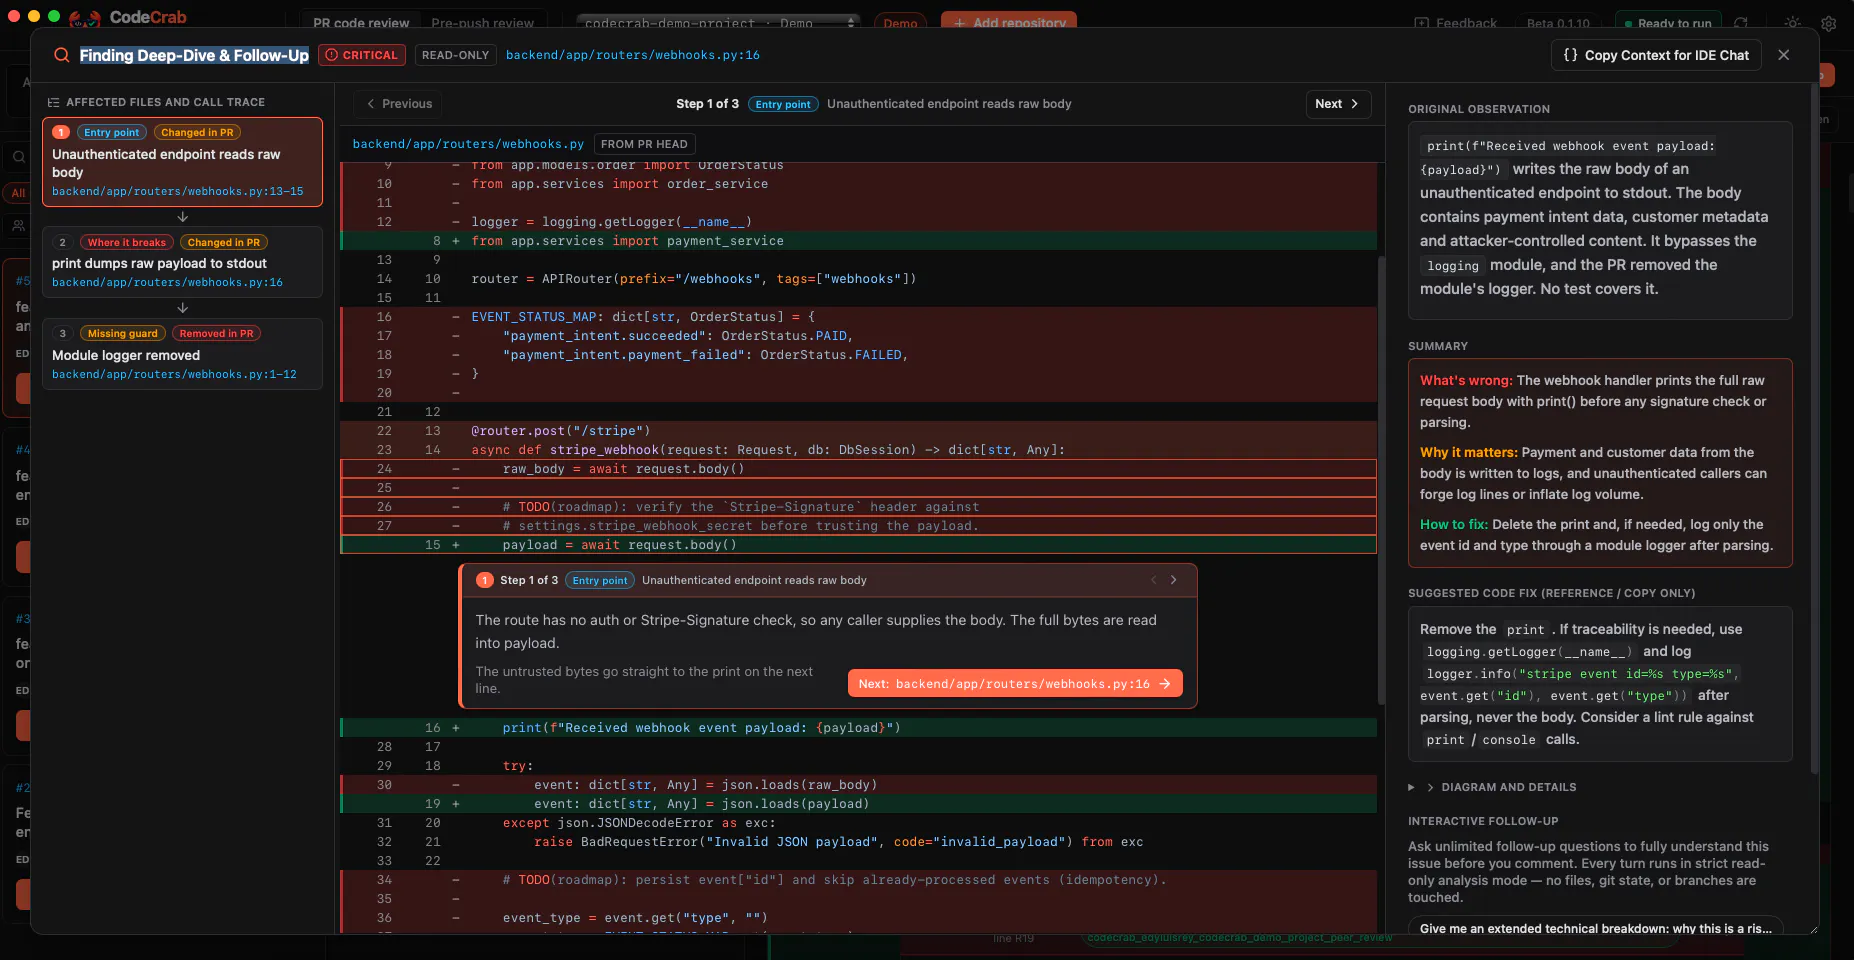Go to the Previous step
This screenshot has height=960, width=1854.
click(399, 104)
